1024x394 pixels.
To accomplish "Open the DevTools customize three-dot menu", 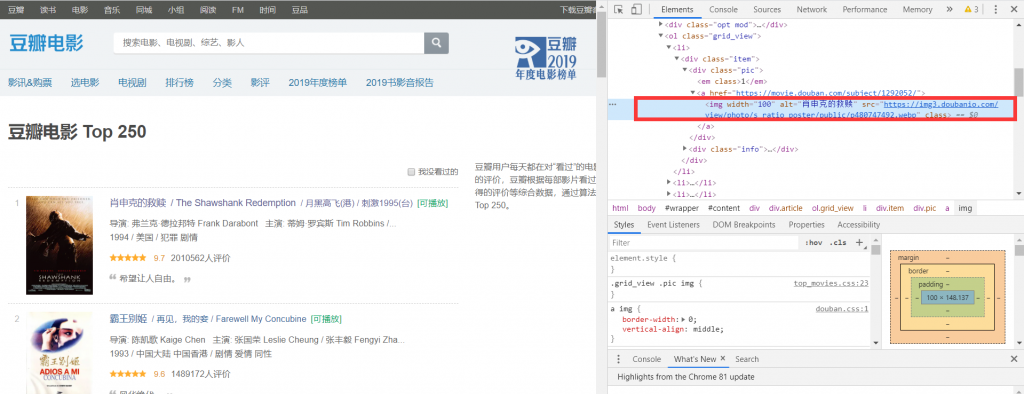I will (x=995, y=9).
